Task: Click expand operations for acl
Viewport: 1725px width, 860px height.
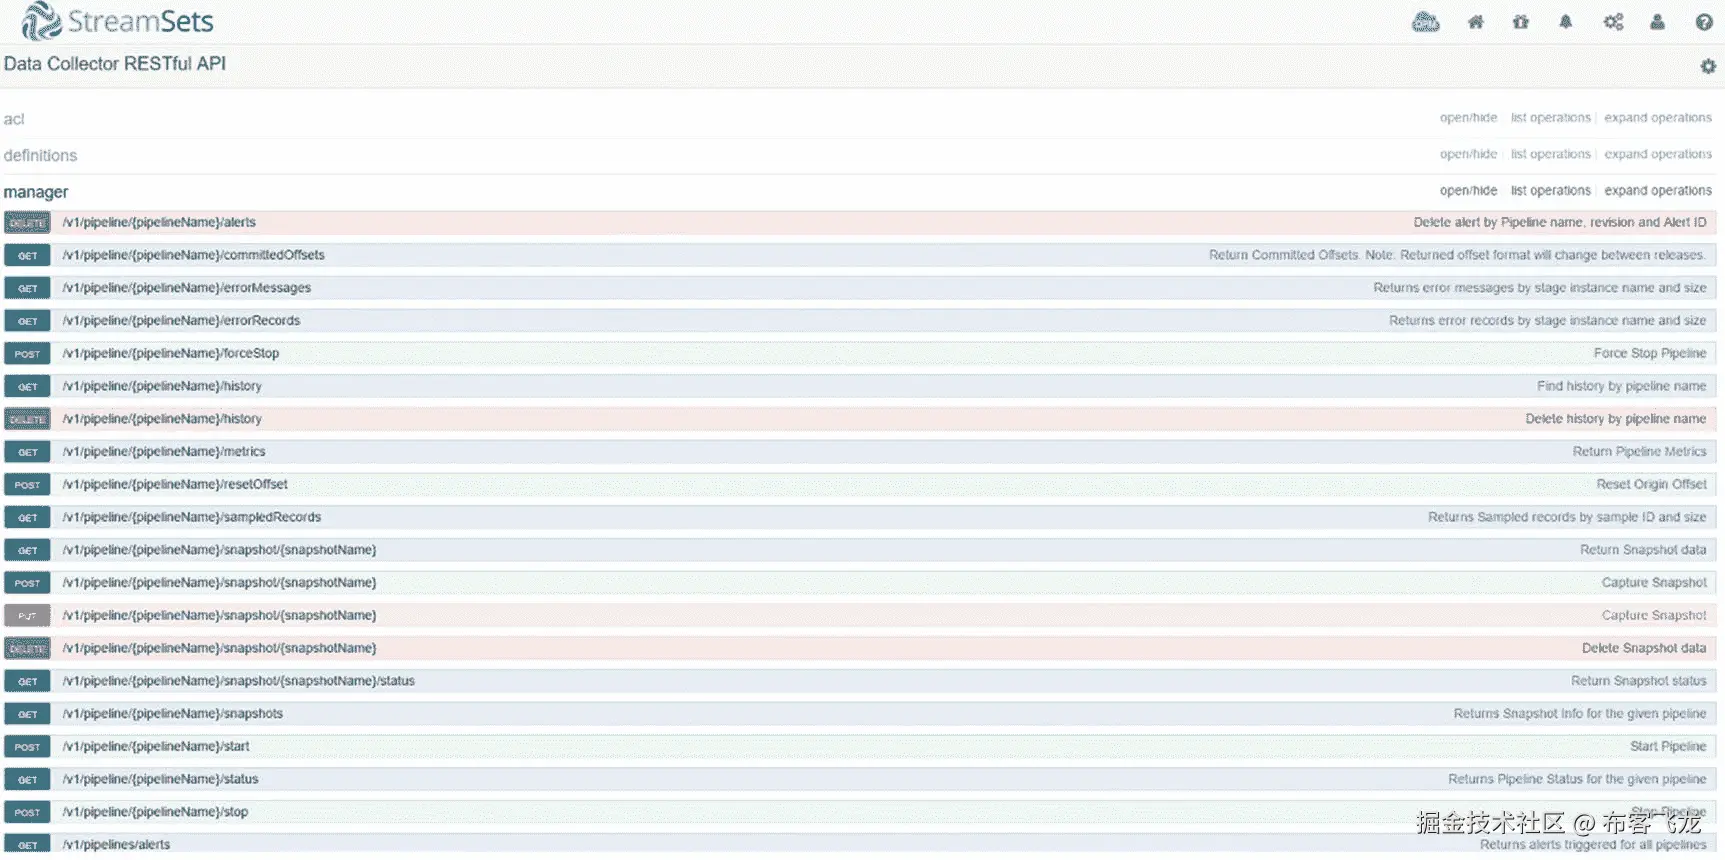Action: click(x=1658, y=118)
